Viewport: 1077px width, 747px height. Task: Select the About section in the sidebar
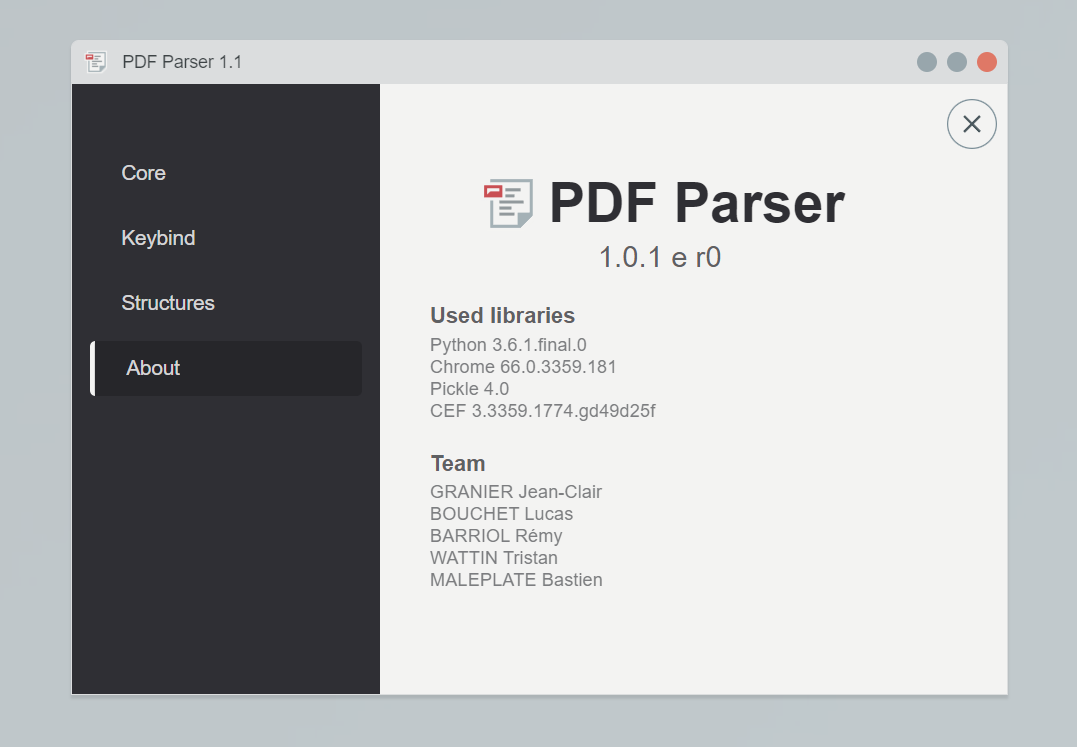pyautogui.click(x=152, y=368)
